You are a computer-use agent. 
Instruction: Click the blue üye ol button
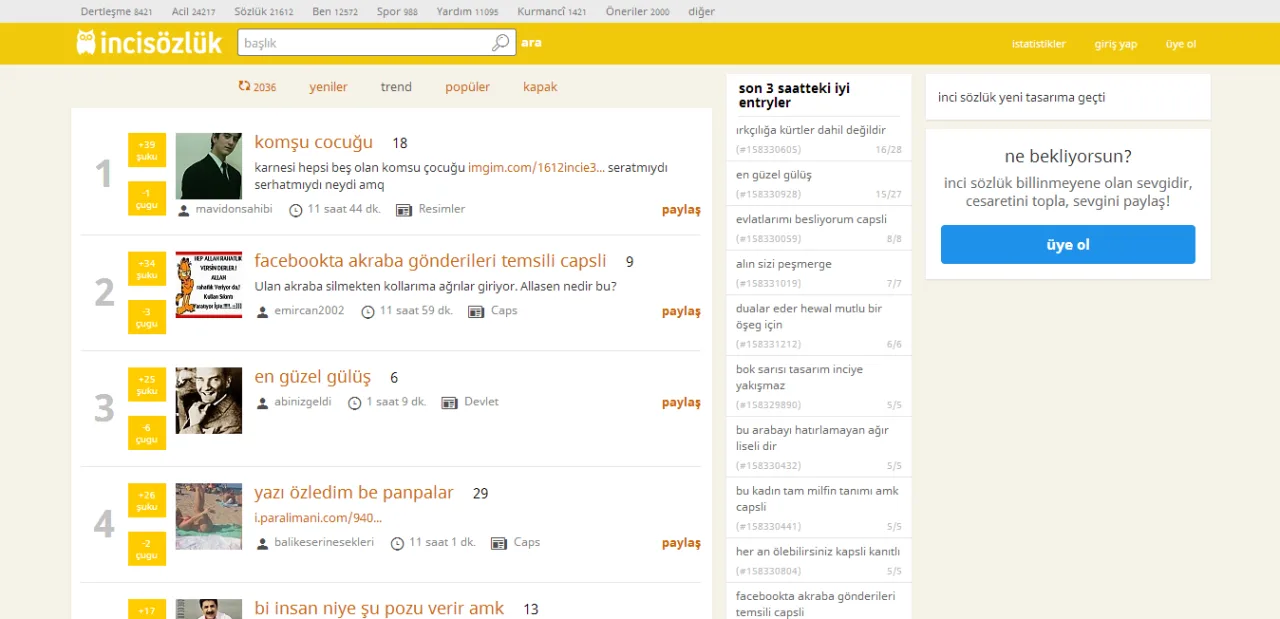click(x=1068, y=245)
